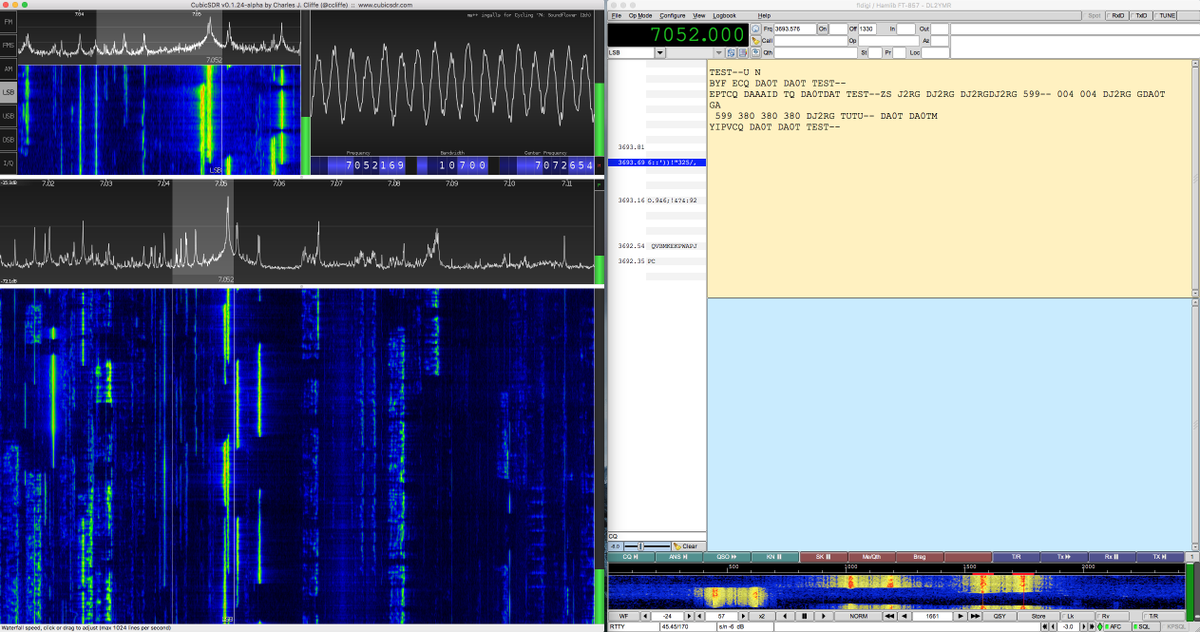Click the waterfall speed meter in CubicSDR
Viewport: 1200px width, 632px height.
(600, 455)
